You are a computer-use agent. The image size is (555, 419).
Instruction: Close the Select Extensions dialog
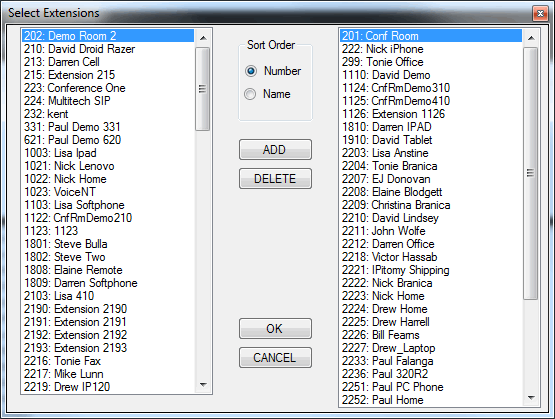(x=540, y=13)
